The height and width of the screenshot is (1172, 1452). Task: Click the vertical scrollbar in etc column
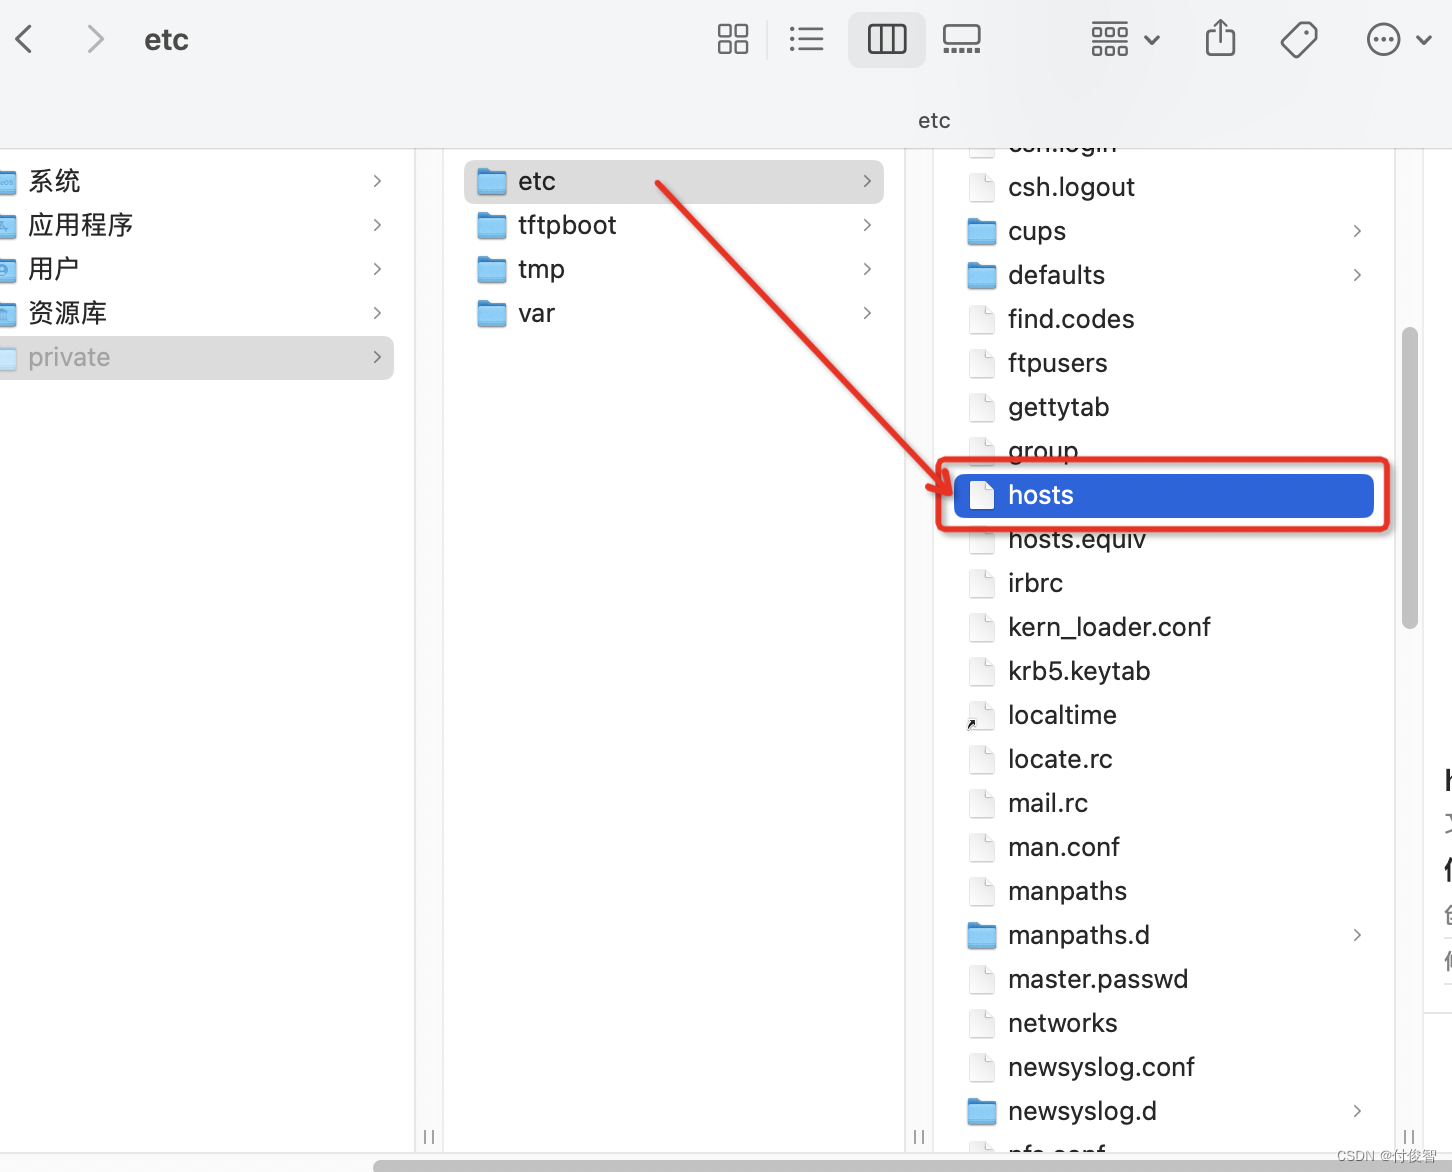pos(1410,478)
